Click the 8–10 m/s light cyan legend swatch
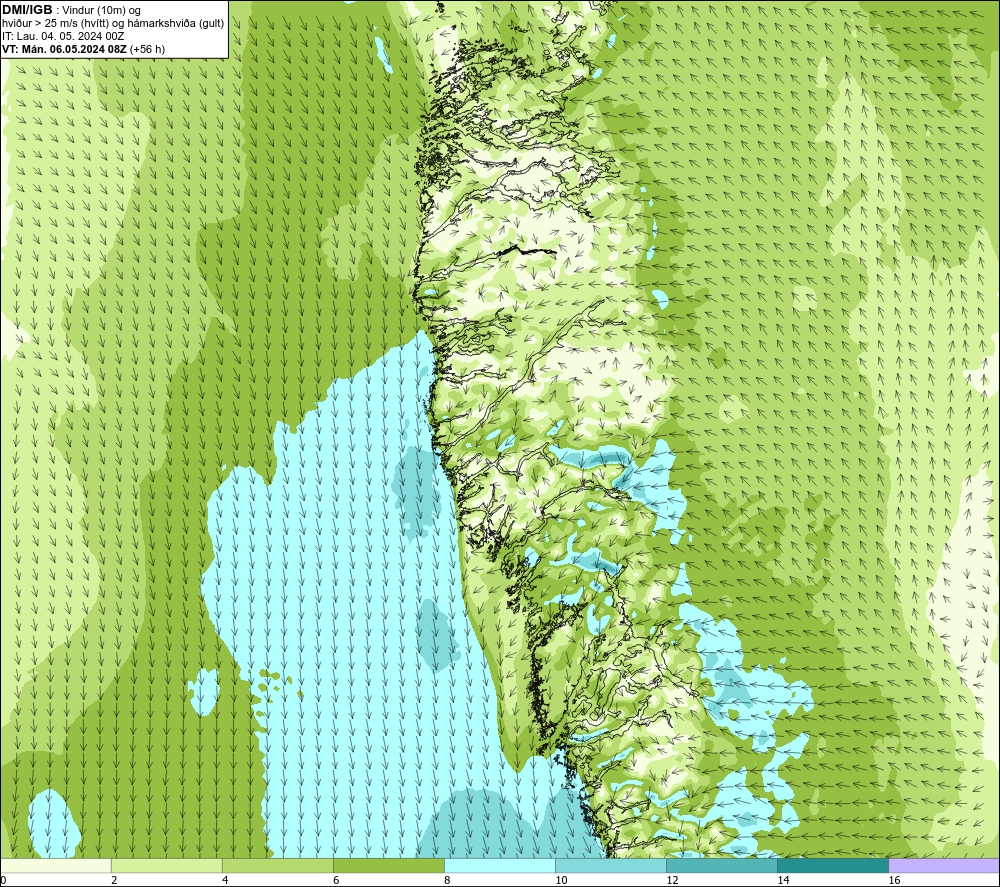Image resolution: width=1000 pixels, height=887 pixels. pos(500,865)
